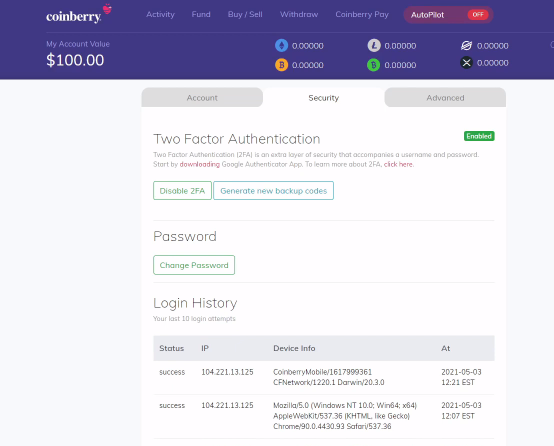
Task: Click the Stellar coin icon
Action: pos(466,46)
